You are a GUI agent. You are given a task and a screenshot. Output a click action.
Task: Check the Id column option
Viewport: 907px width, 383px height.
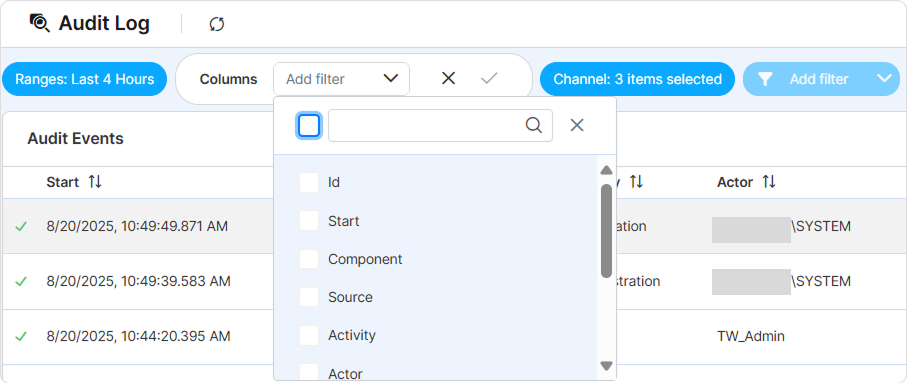point(309,182)
